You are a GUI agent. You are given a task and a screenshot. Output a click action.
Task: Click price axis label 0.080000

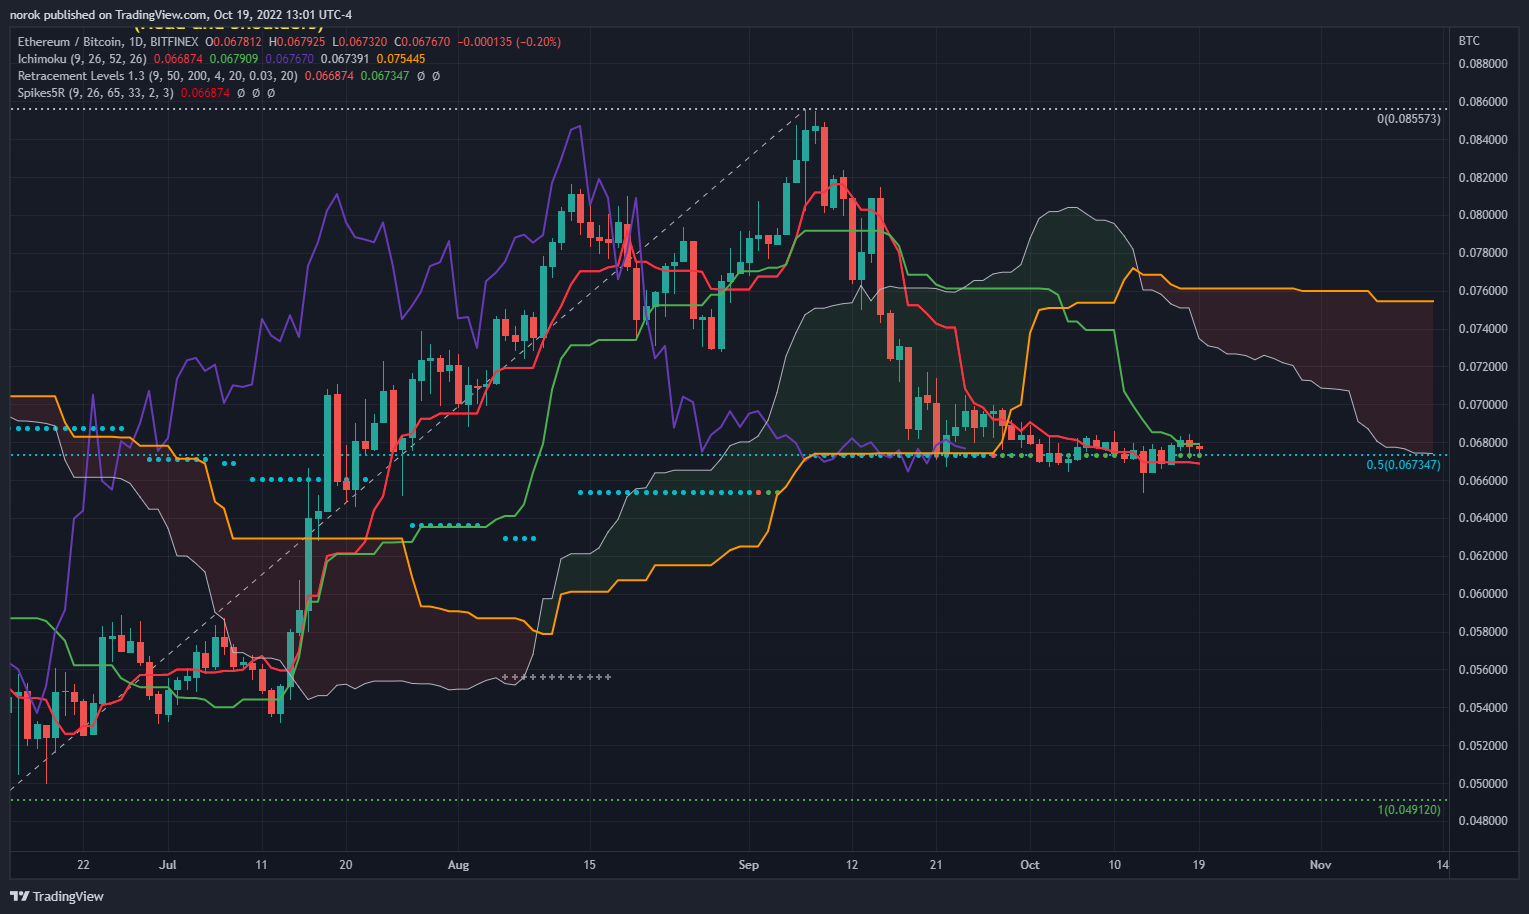coord(1483,215)
